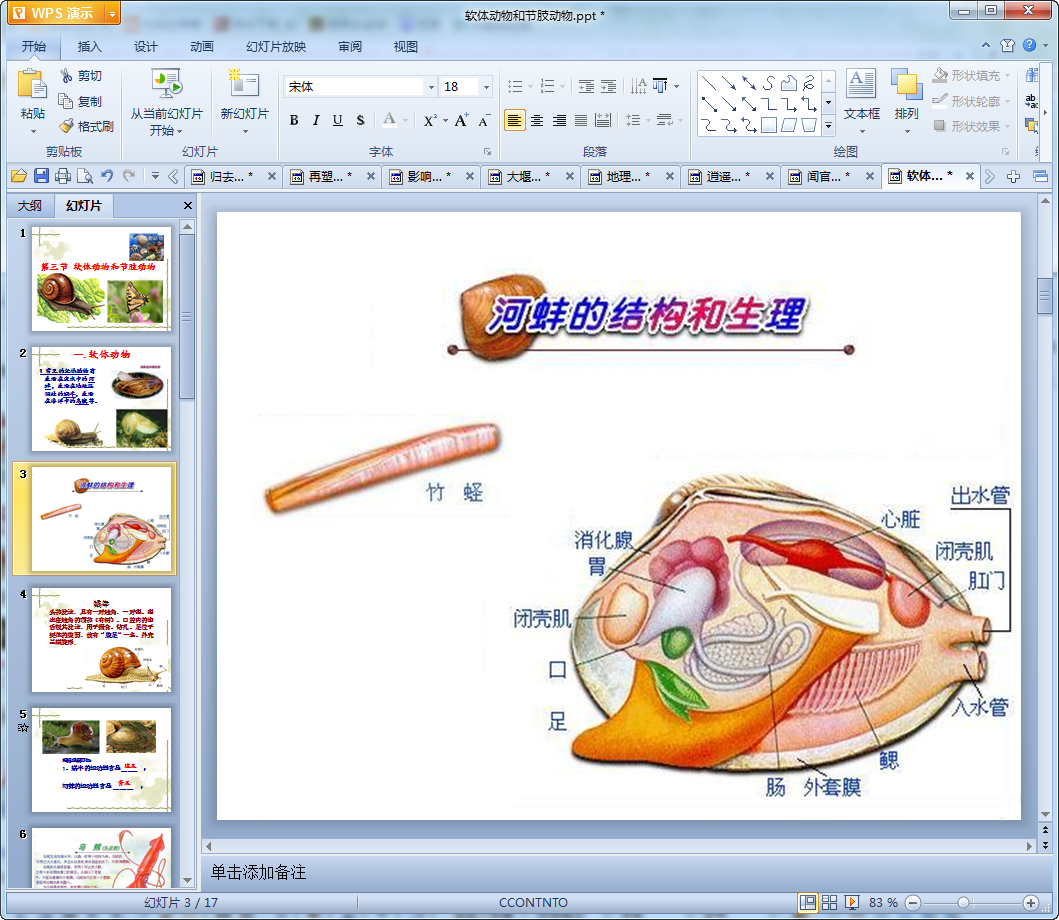Toggle Bold formatting
This screenshot has height=920, width=1059.
294,120
